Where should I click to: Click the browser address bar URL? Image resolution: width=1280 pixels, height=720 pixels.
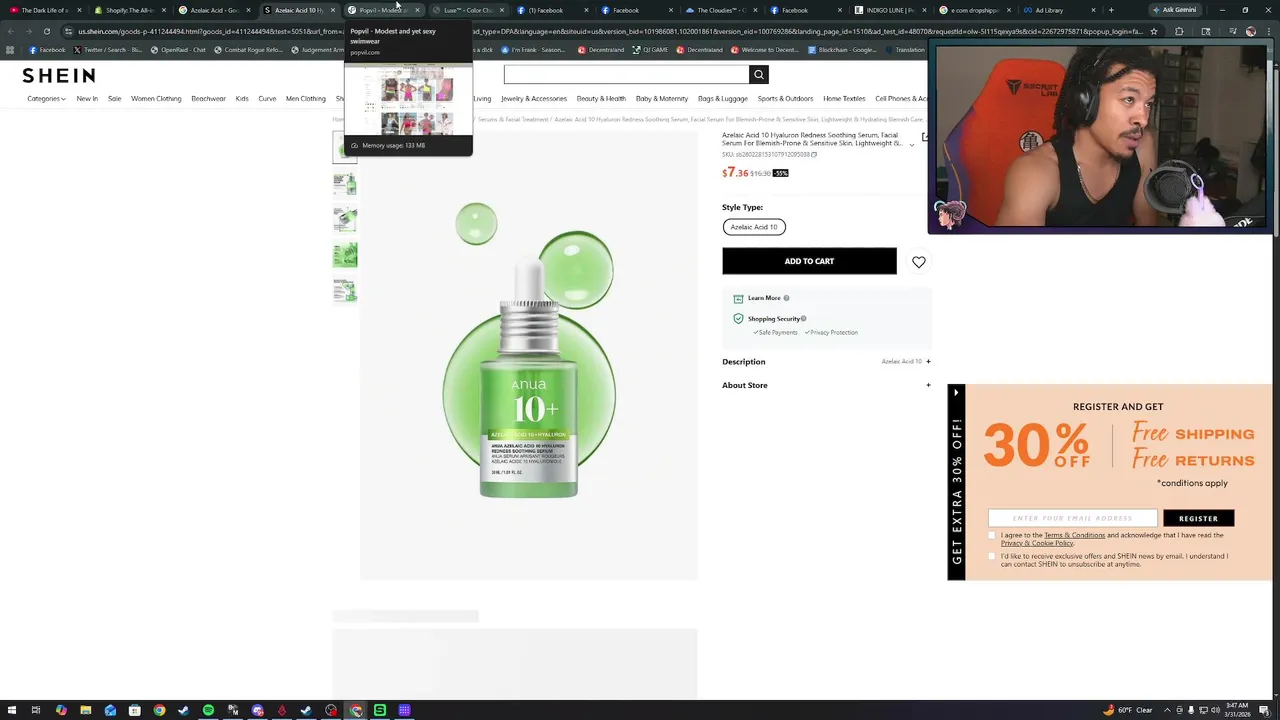pos(610,31)
